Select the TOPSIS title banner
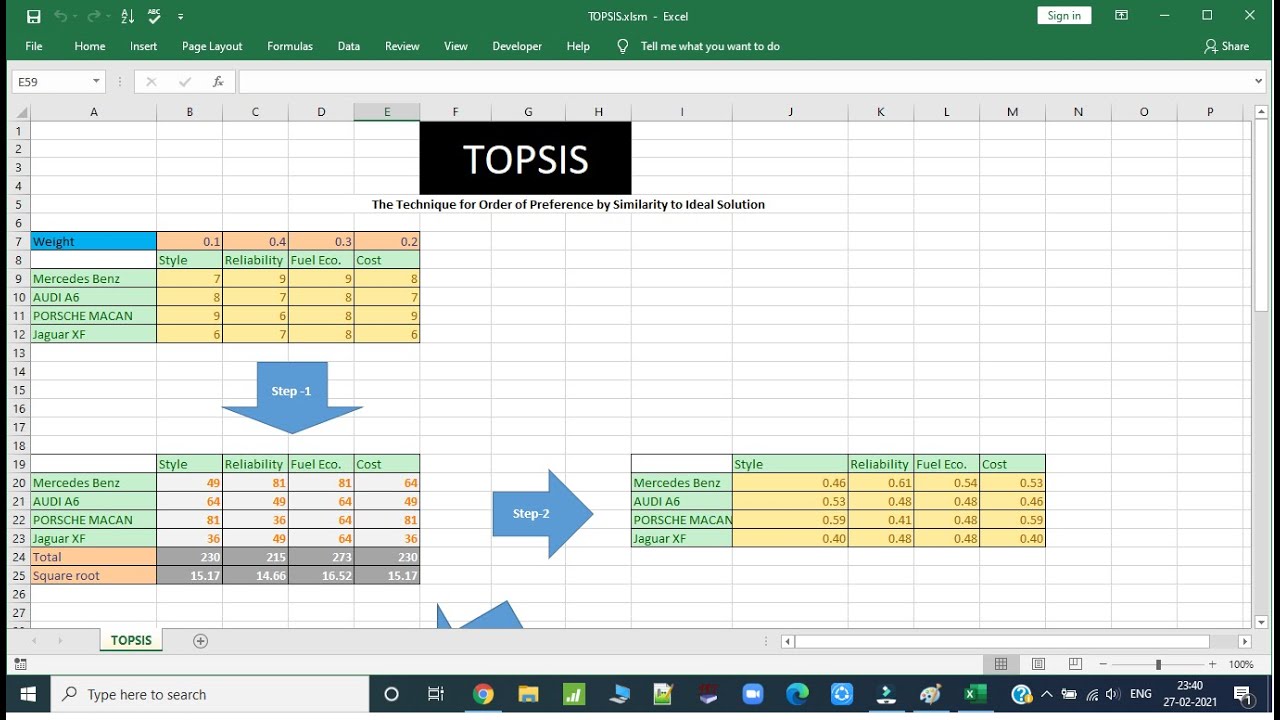1280x720 pixels. pos(525,158)
